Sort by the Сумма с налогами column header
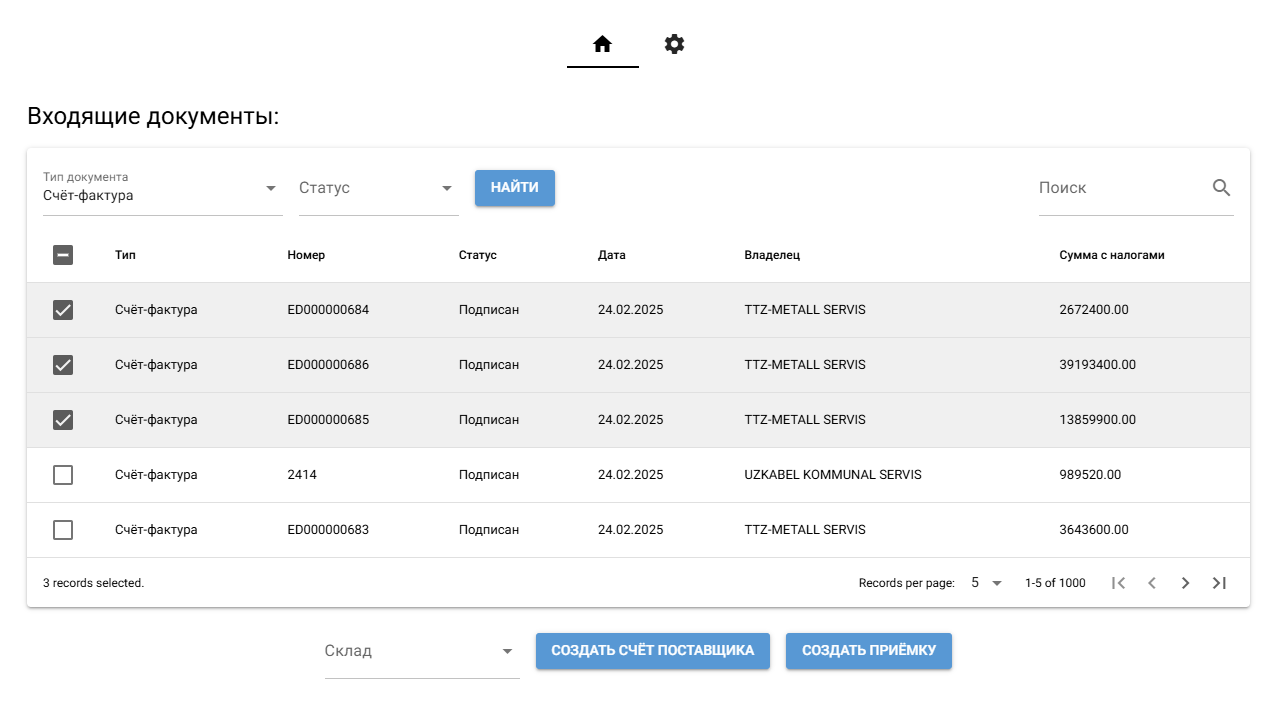 click(1111, 255)
